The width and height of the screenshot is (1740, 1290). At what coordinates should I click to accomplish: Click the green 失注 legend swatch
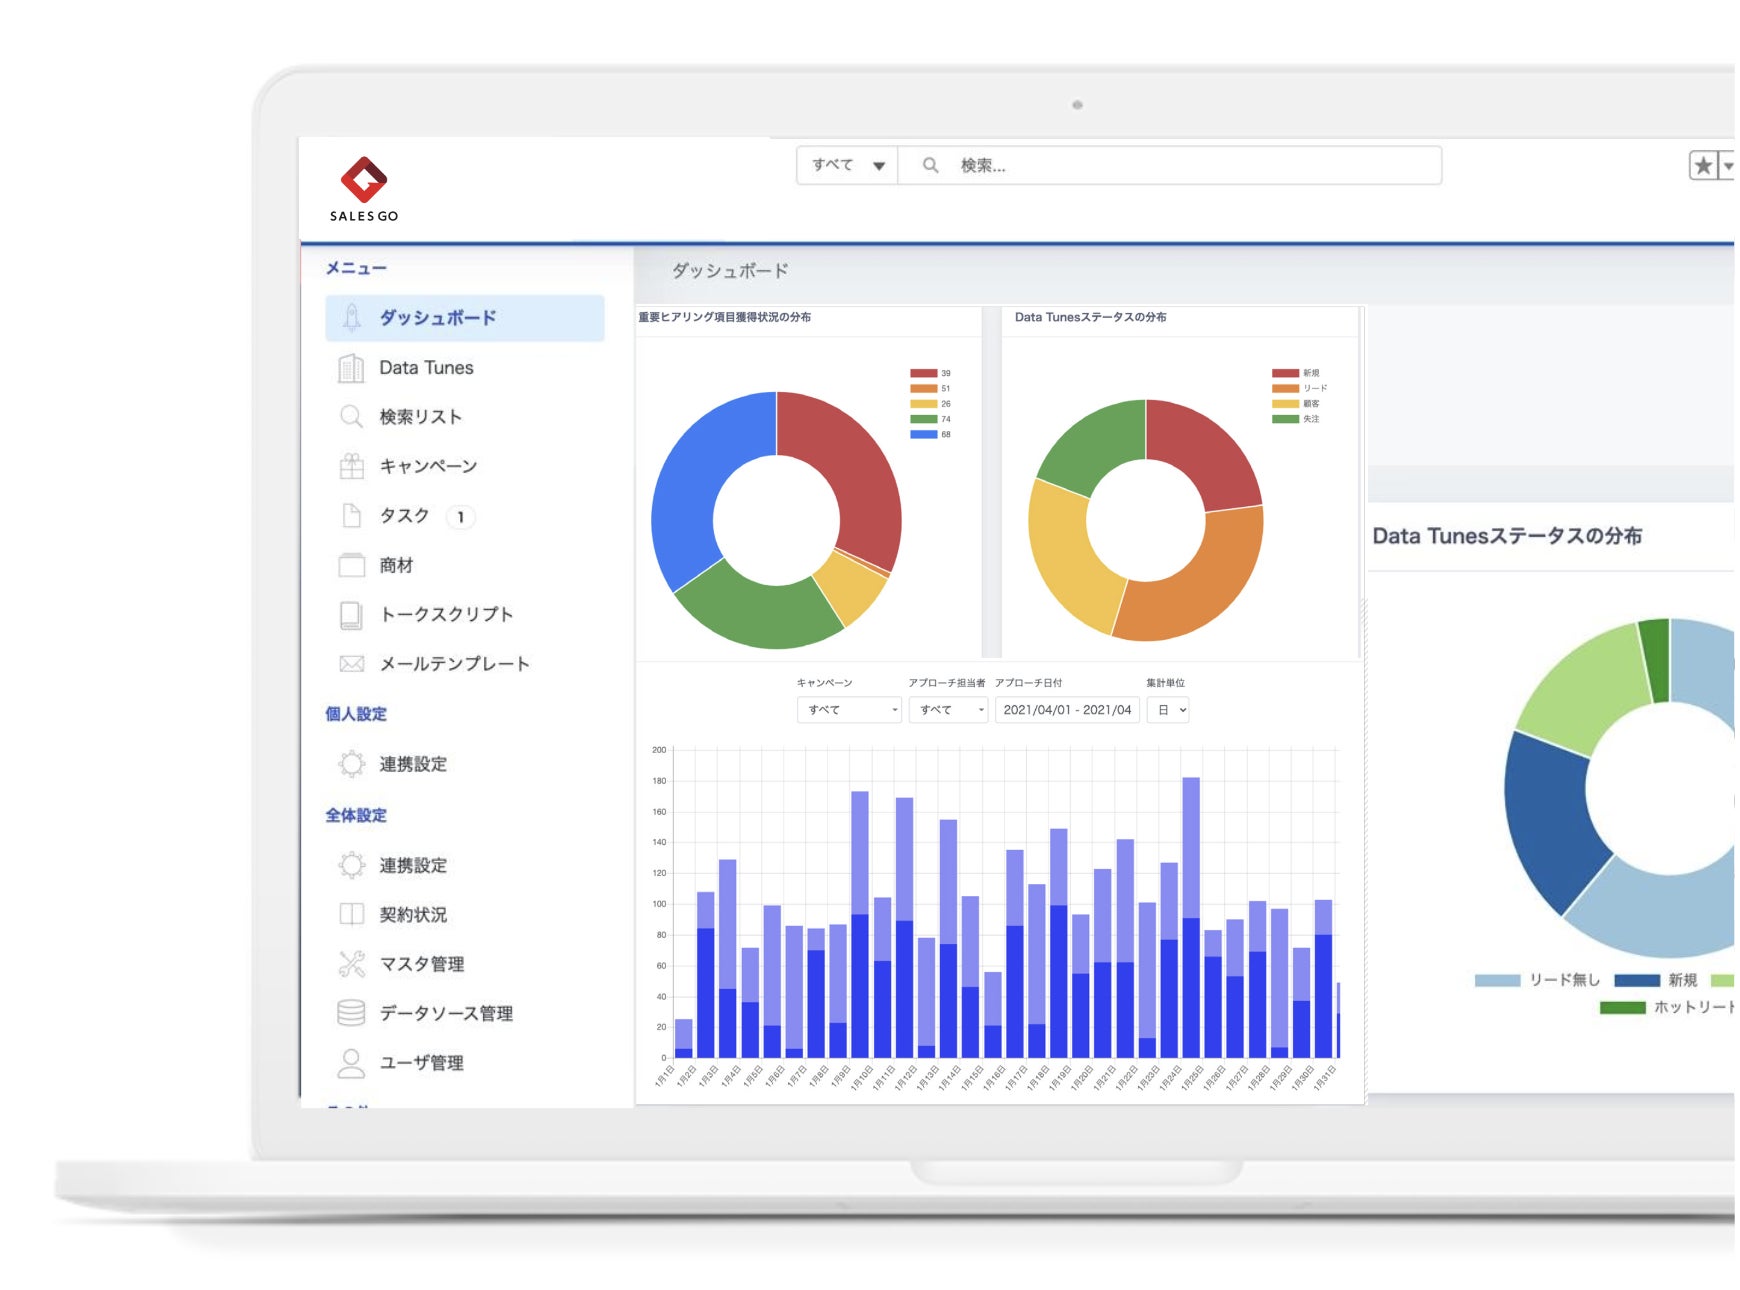coord(1285,419)
